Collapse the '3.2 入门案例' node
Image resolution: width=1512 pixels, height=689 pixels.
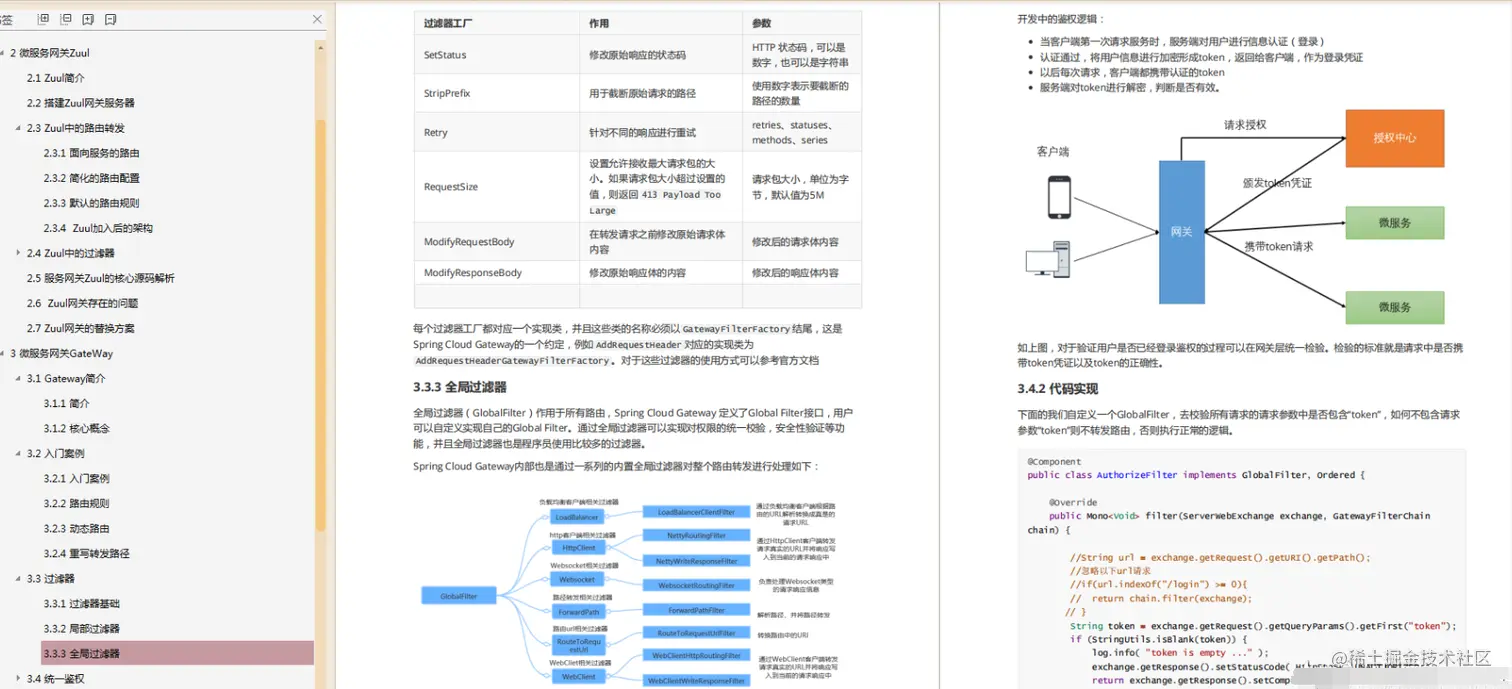pyautogui.click(x=19, y=453)
